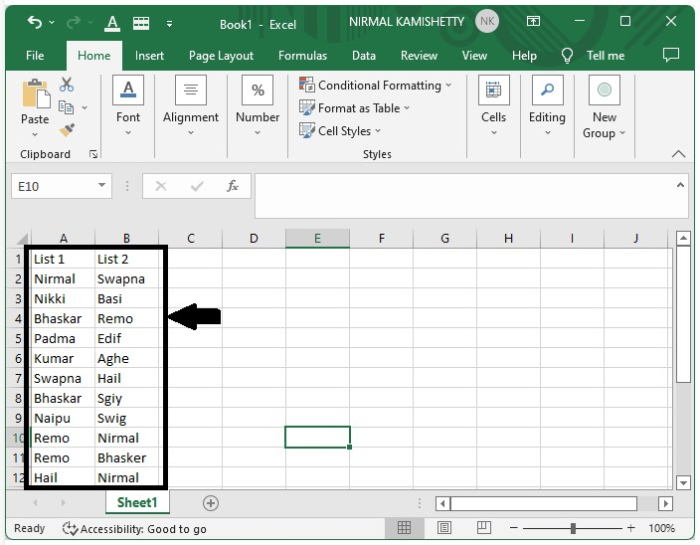Open the Name Box dropdown arrow
The width and height of the screenshot is (700, 545).
tap(102, 185)
